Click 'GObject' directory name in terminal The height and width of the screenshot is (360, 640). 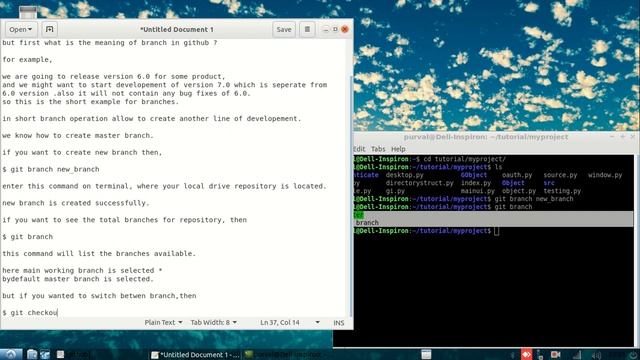coord(474,175)
